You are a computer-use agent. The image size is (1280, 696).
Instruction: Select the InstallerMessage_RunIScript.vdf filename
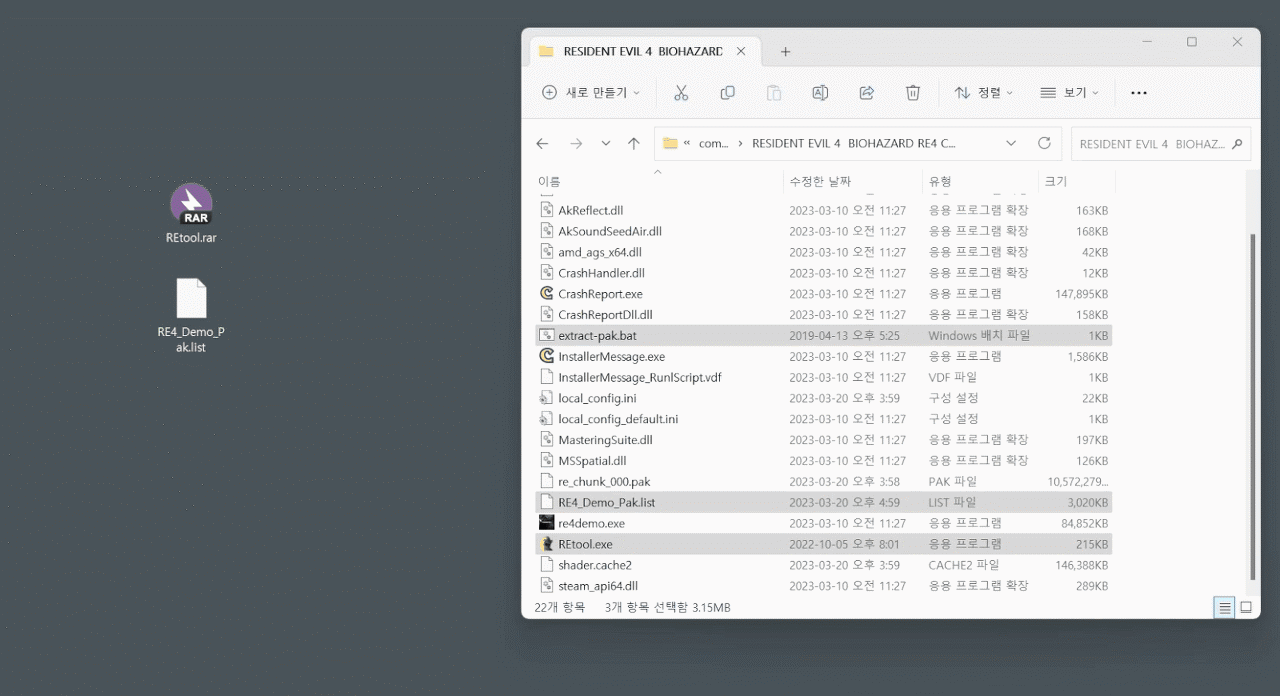pyautogui.click(x=640, y=377)
